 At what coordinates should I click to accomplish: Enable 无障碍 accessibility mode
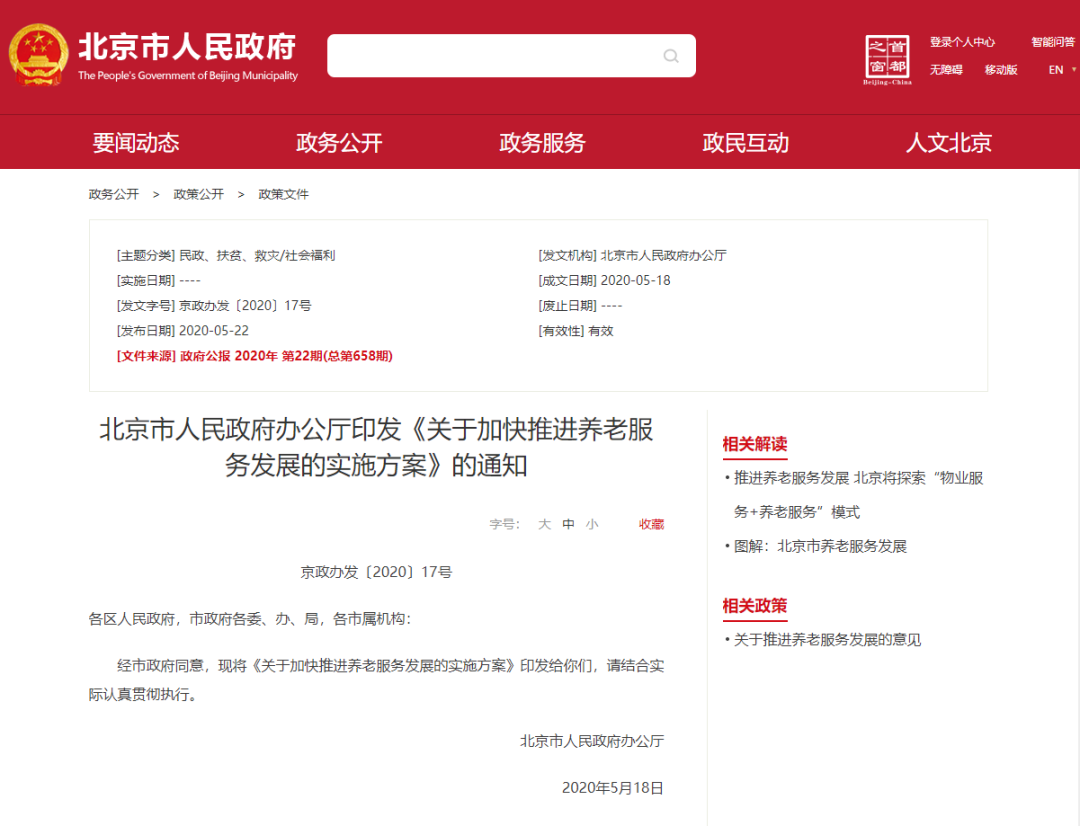(x=946, y=70)
